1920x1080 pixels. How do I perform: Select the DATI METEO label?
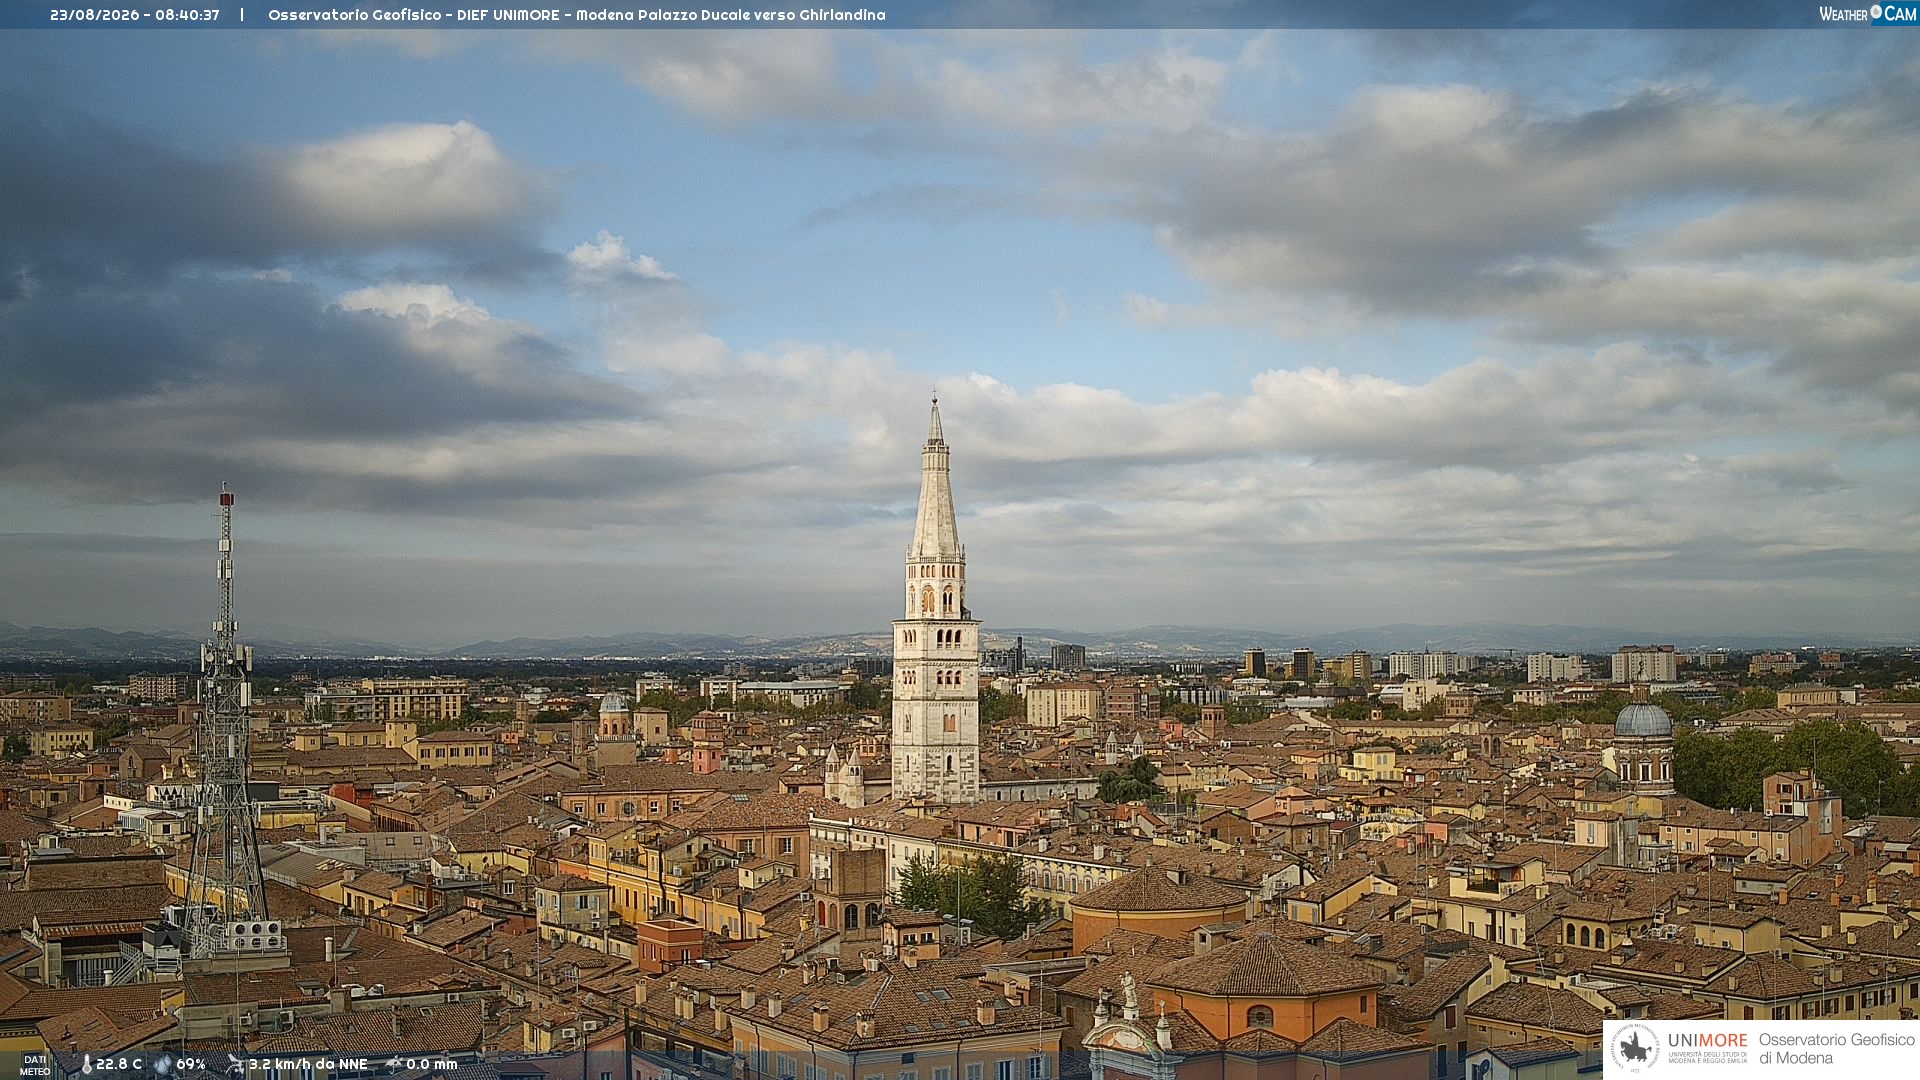34,1065
